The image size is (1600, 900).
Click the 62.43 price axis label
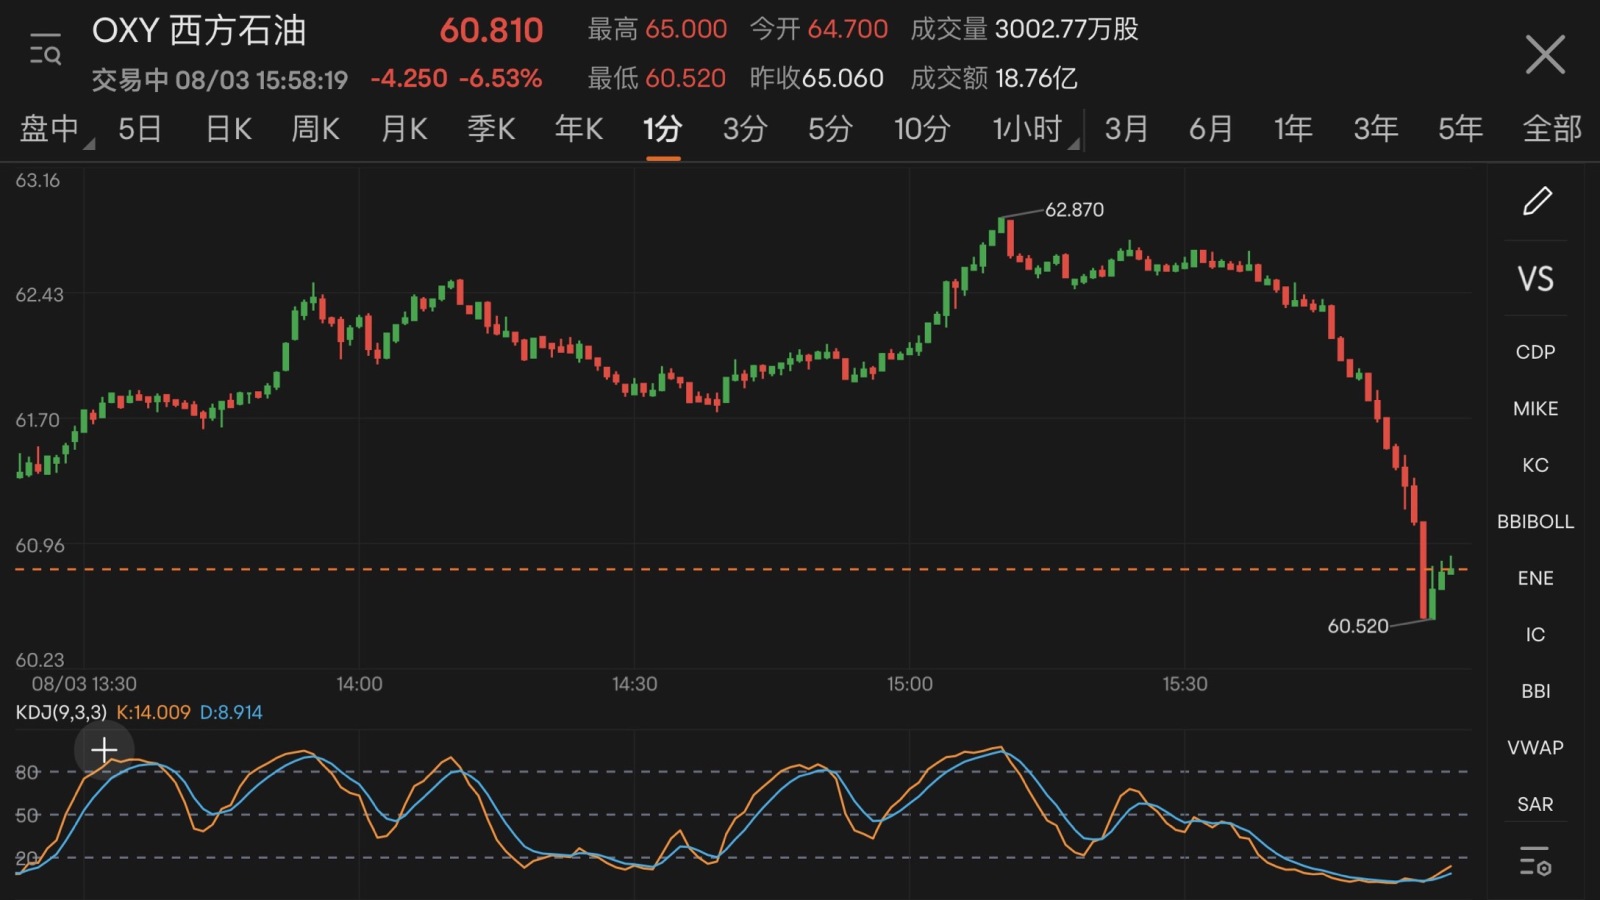[39, 295]
